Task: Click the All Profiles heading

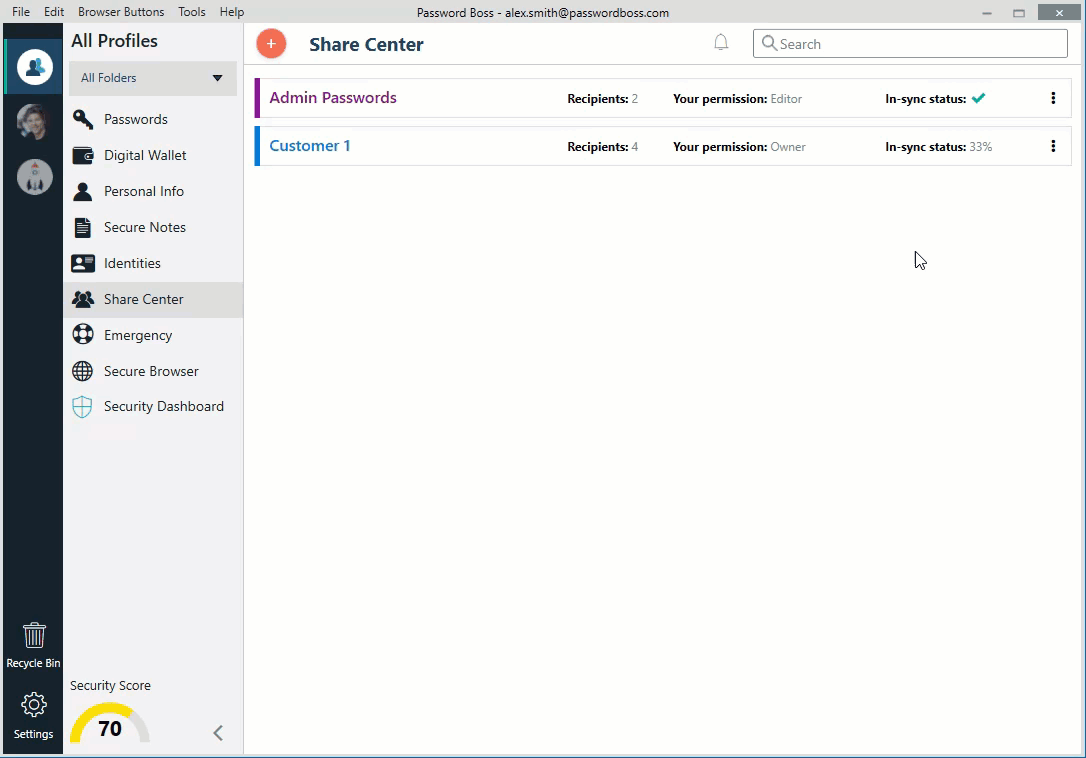Action: pos(114,41)
